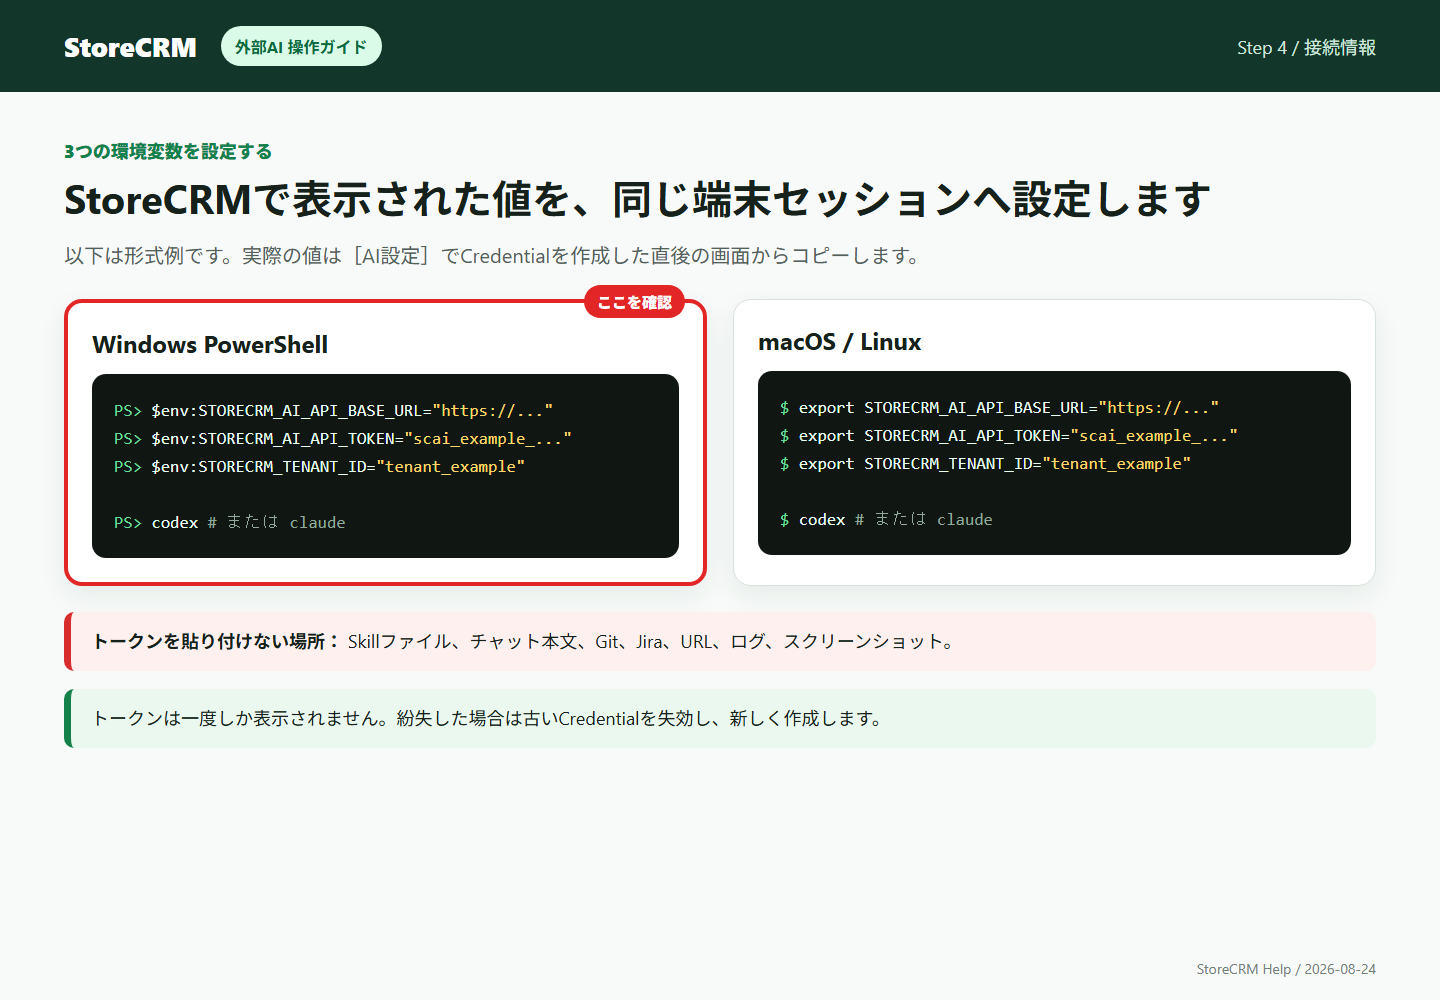The height and width of the screenshot is (1000, 1440).
Task: Click the export STORECRM_TENANT_ID line
Action: (985, 464)
